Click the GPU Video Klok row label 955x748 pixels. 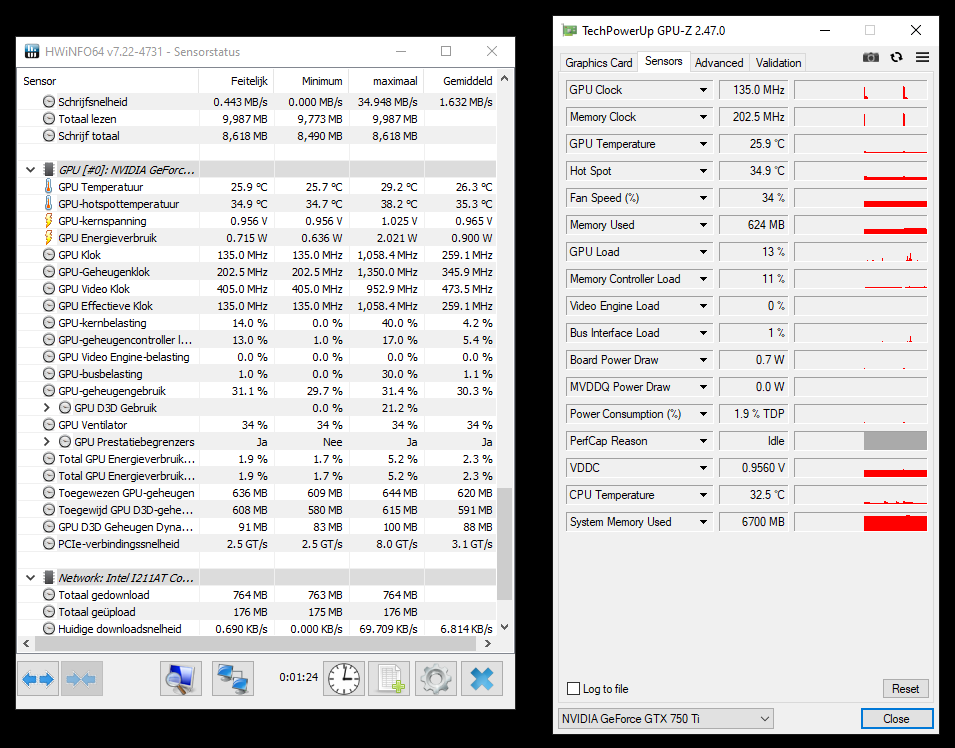(94, 289)
